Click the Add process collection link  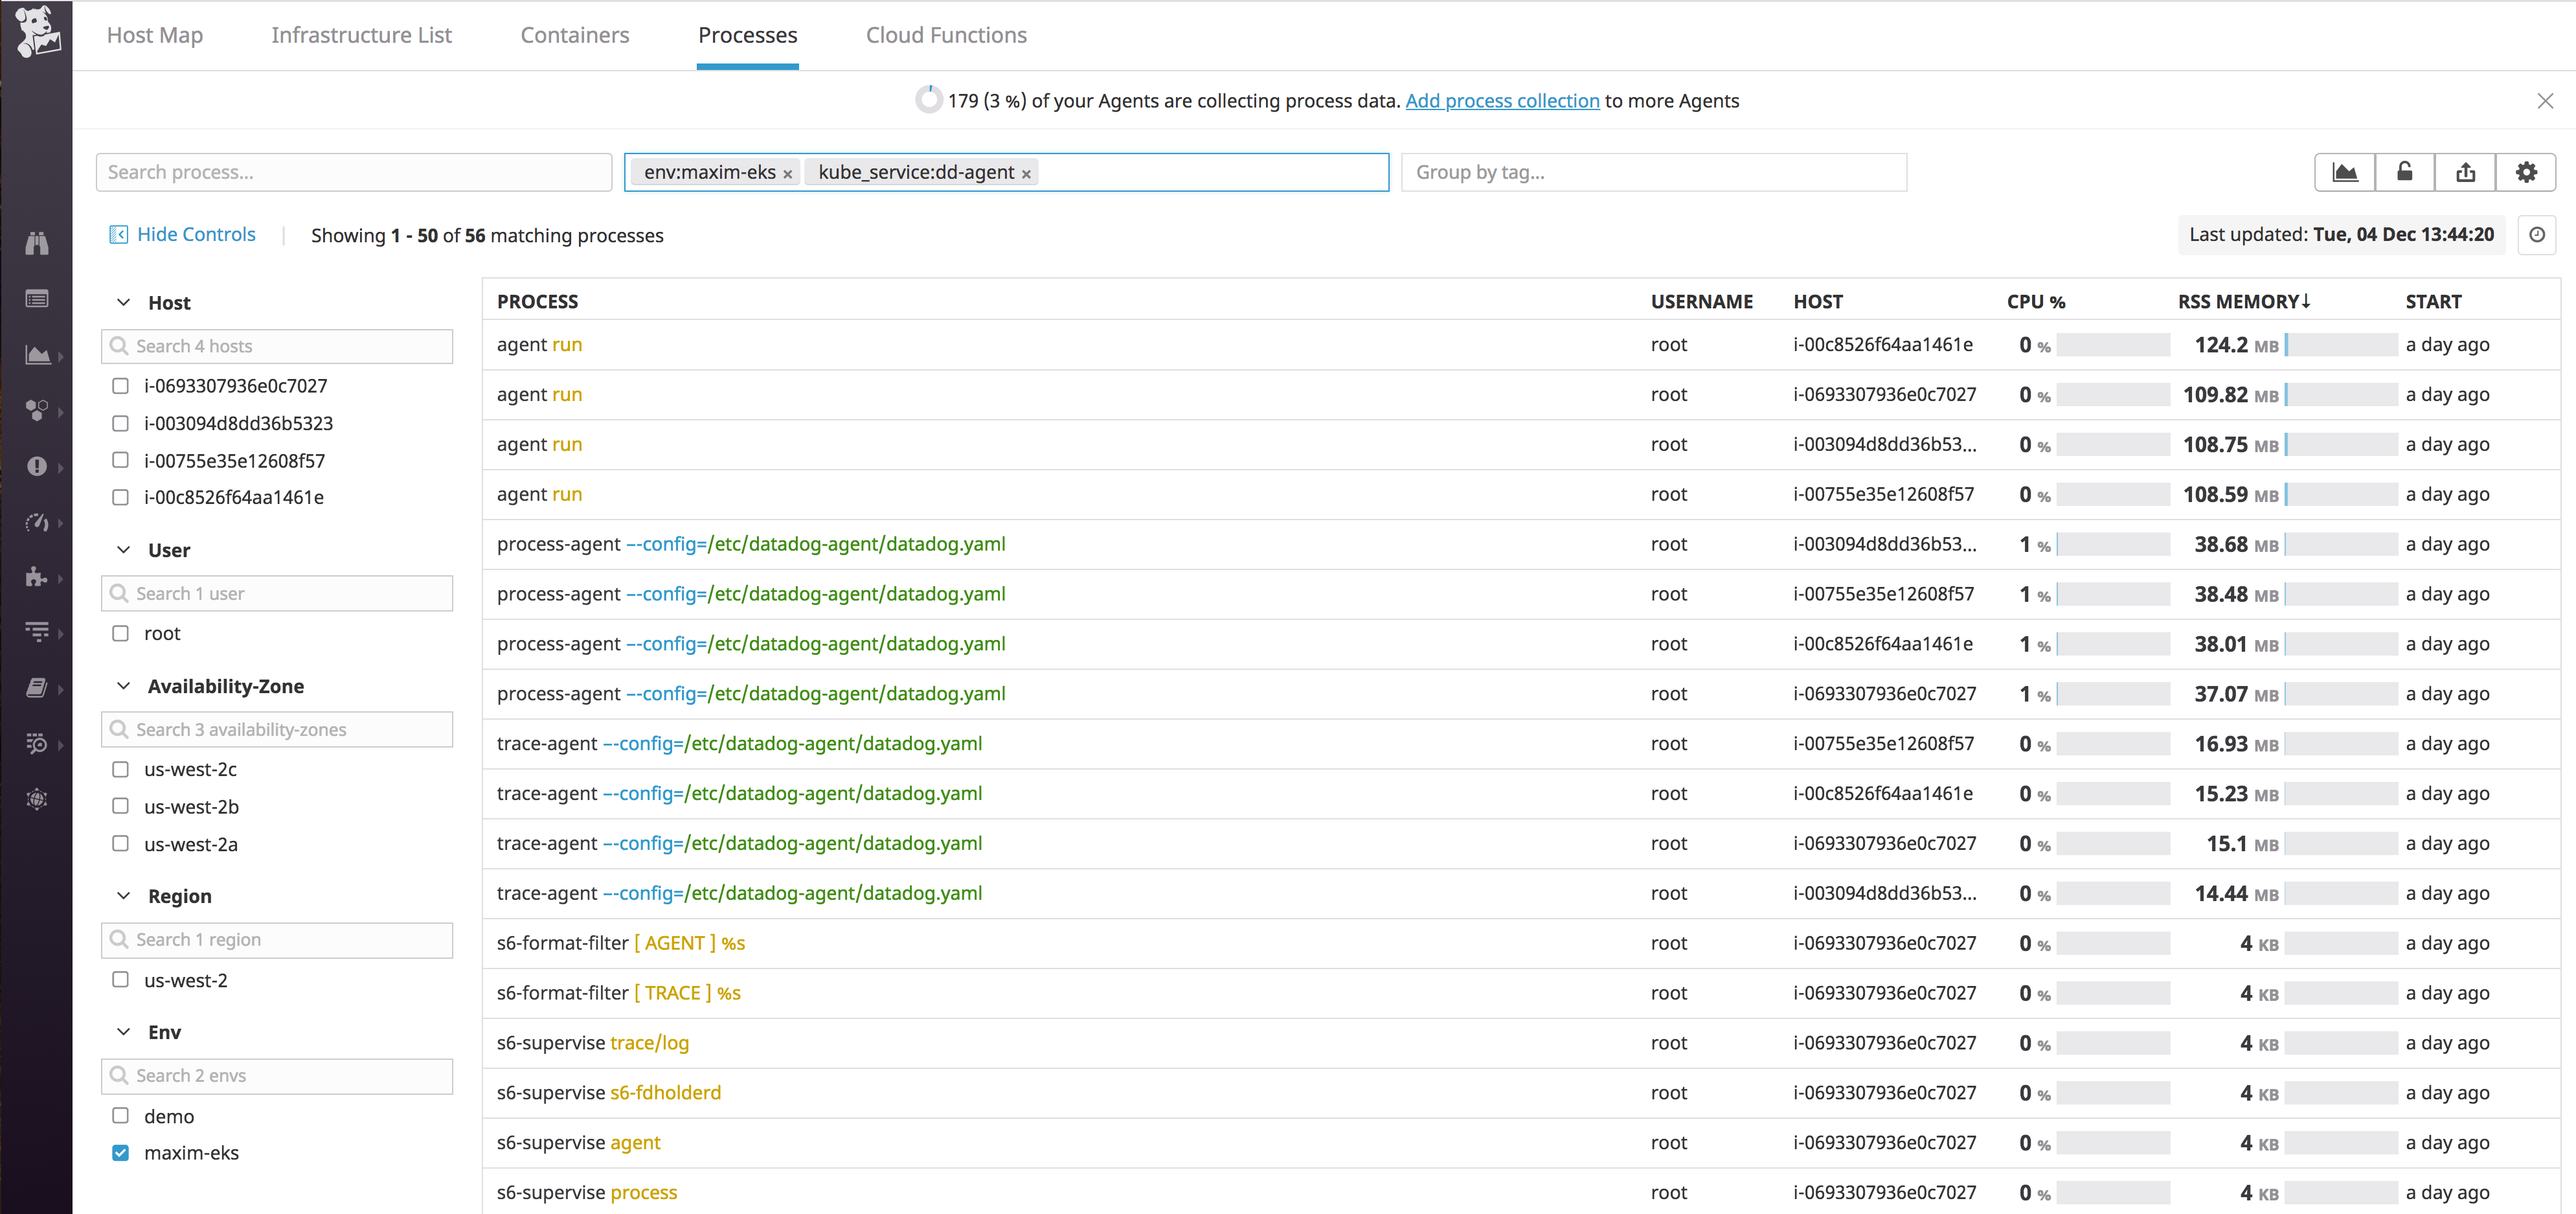pyautogui.click(x=1501, y=100)
